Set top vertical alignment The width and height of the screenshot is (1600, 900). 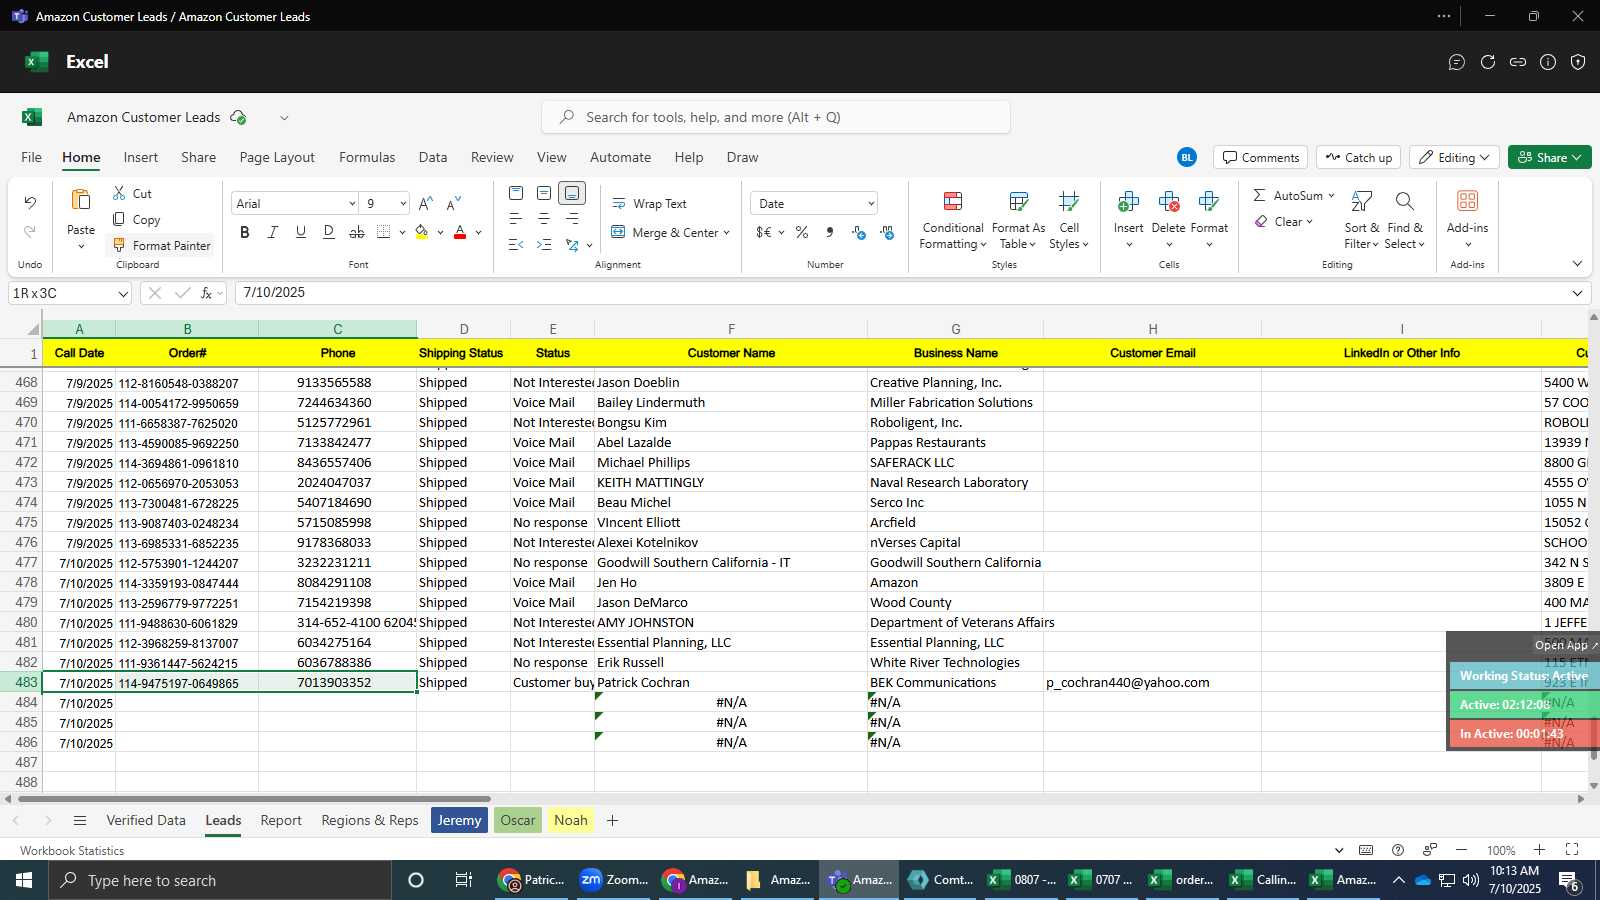(x=516, y=193)
